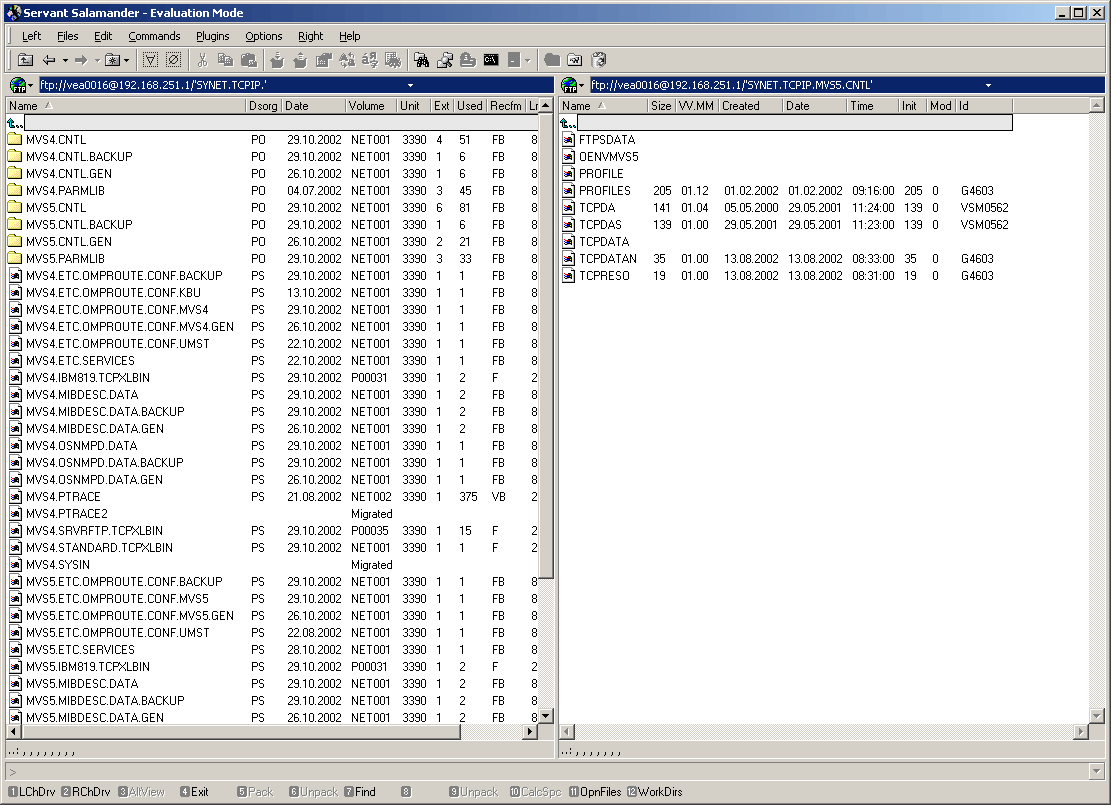Open the Files menu
Screen dimensions: 1111x805
tap(68, 36)
